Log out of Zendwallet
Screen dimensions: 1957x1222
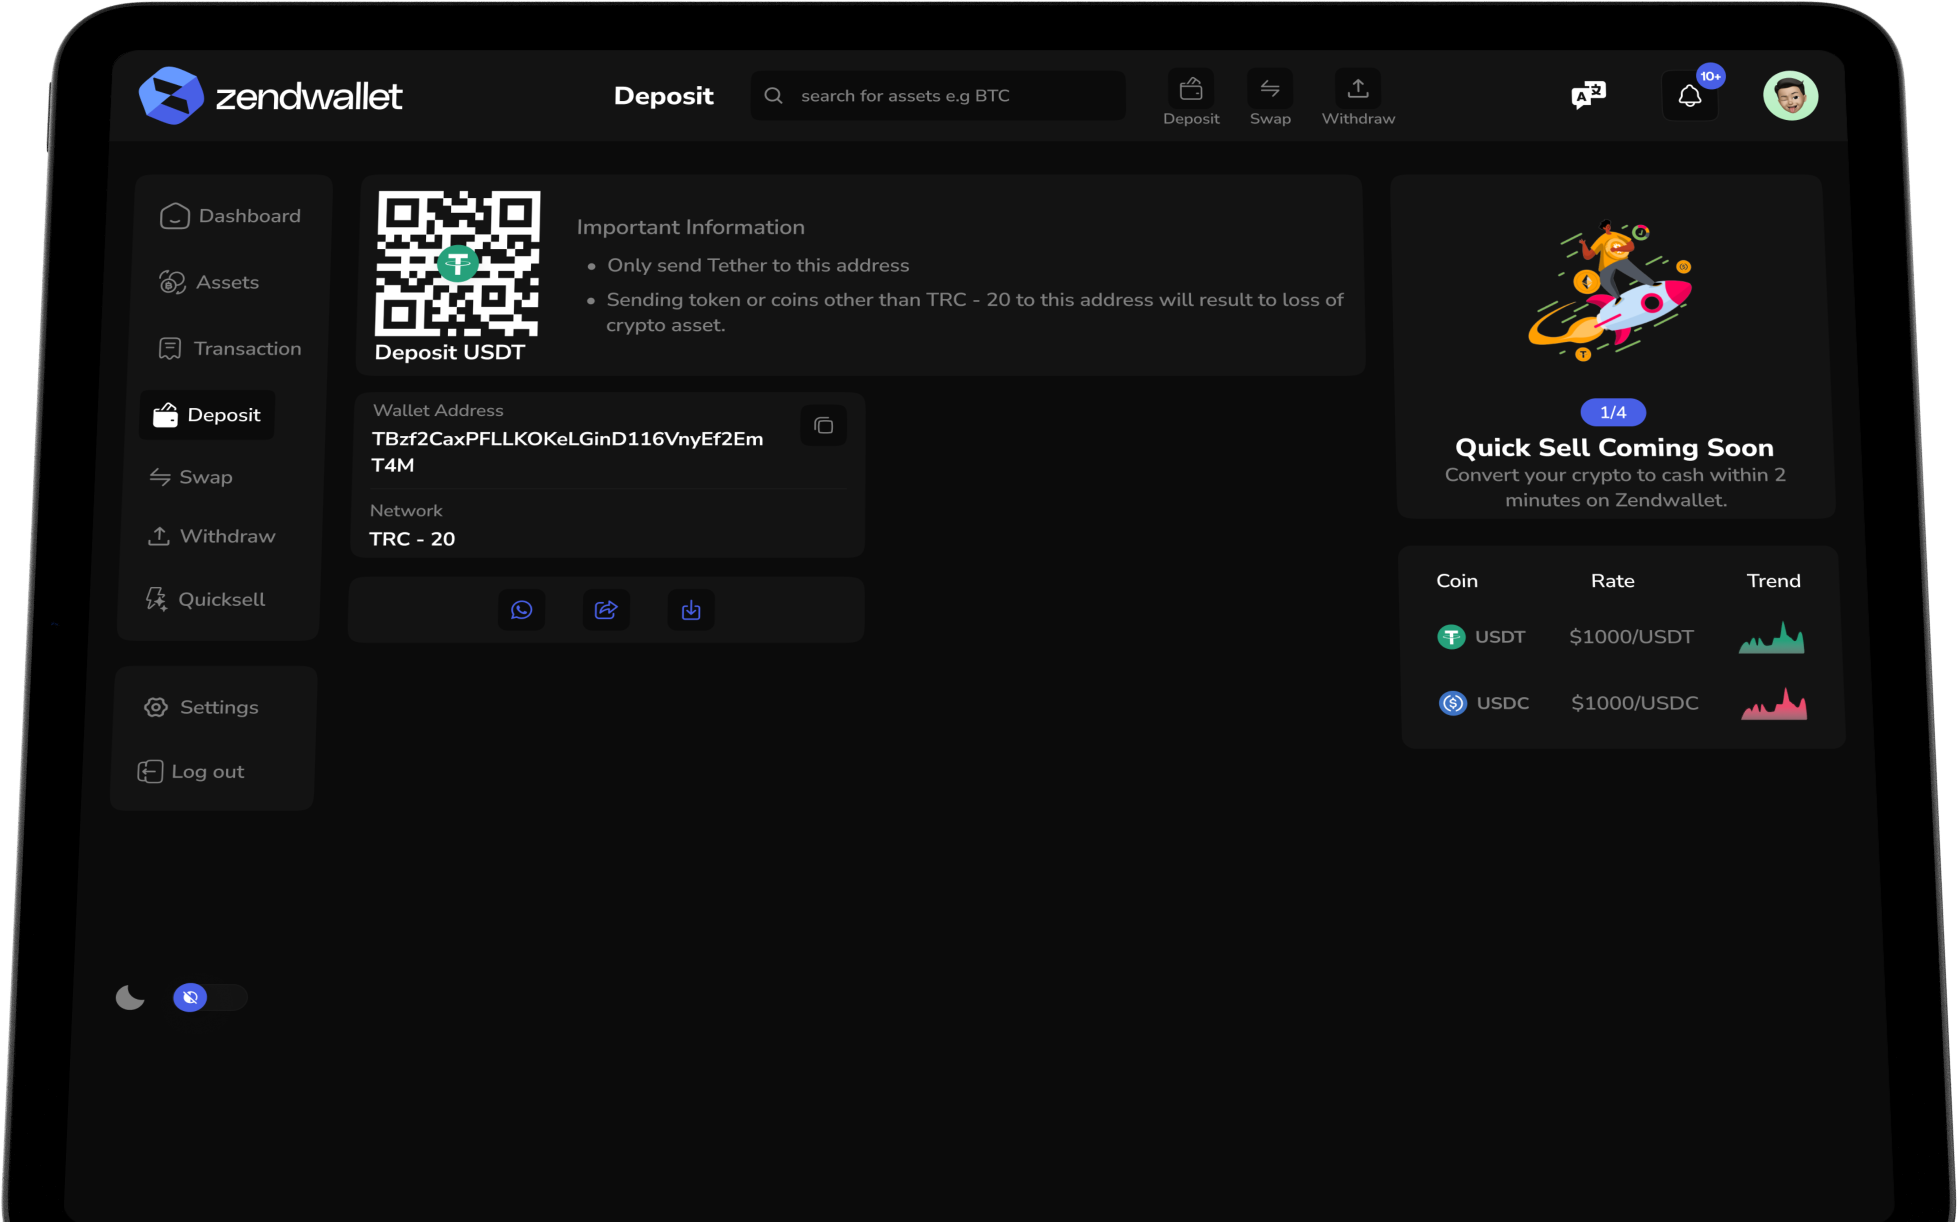point(206,771)
